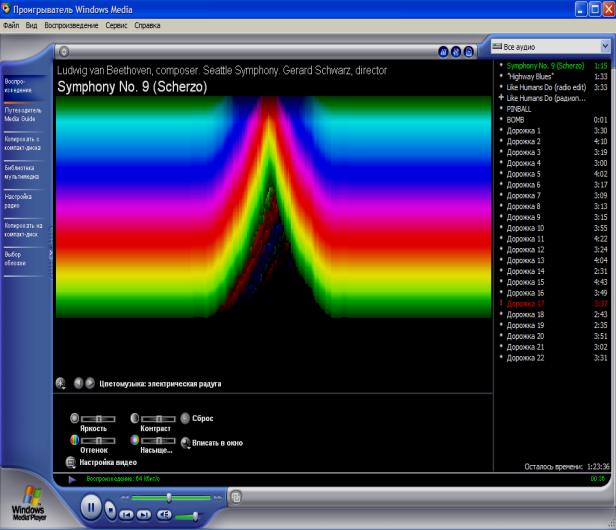Viewport: 616px width, 530px height.
Task: Click the brightness icon next to Яркость
Action: tap(74, 418)
